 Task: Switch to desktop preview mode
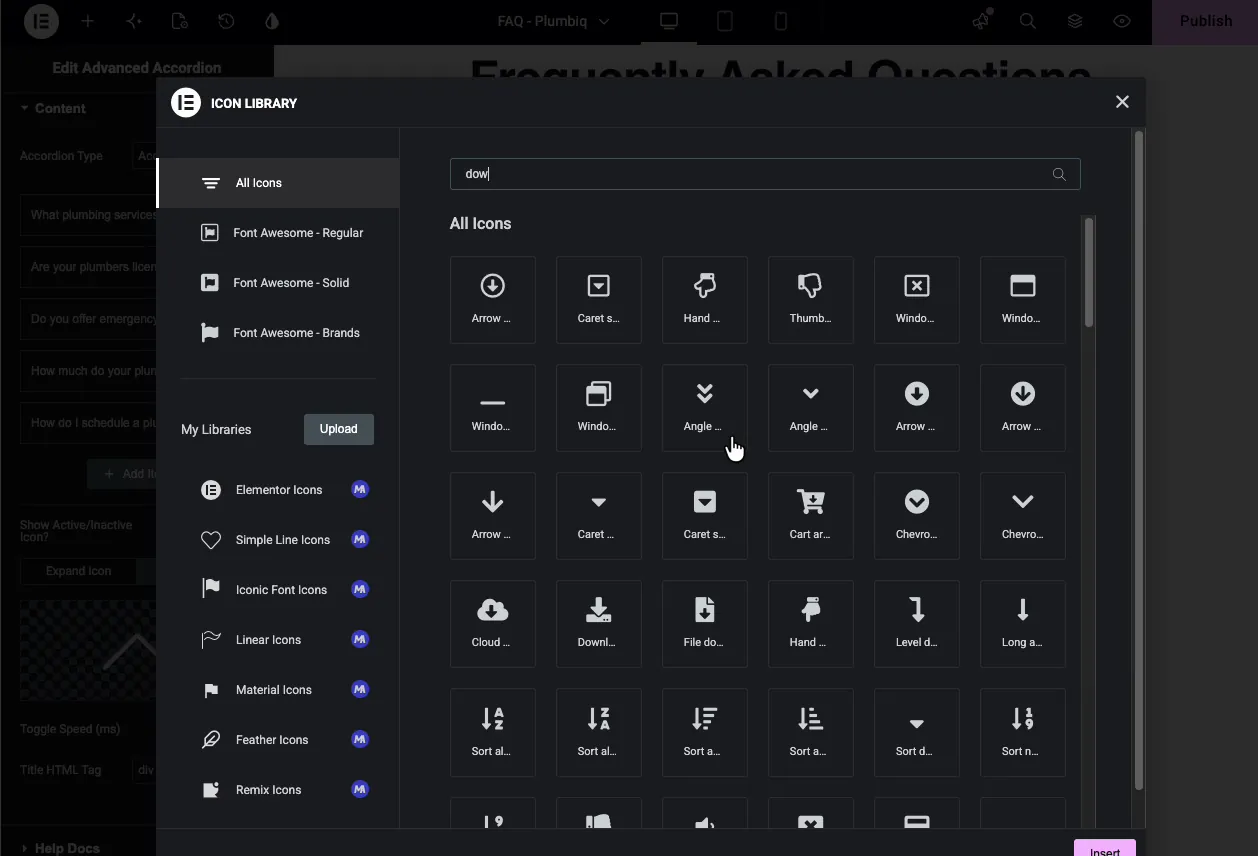point(669,21)
